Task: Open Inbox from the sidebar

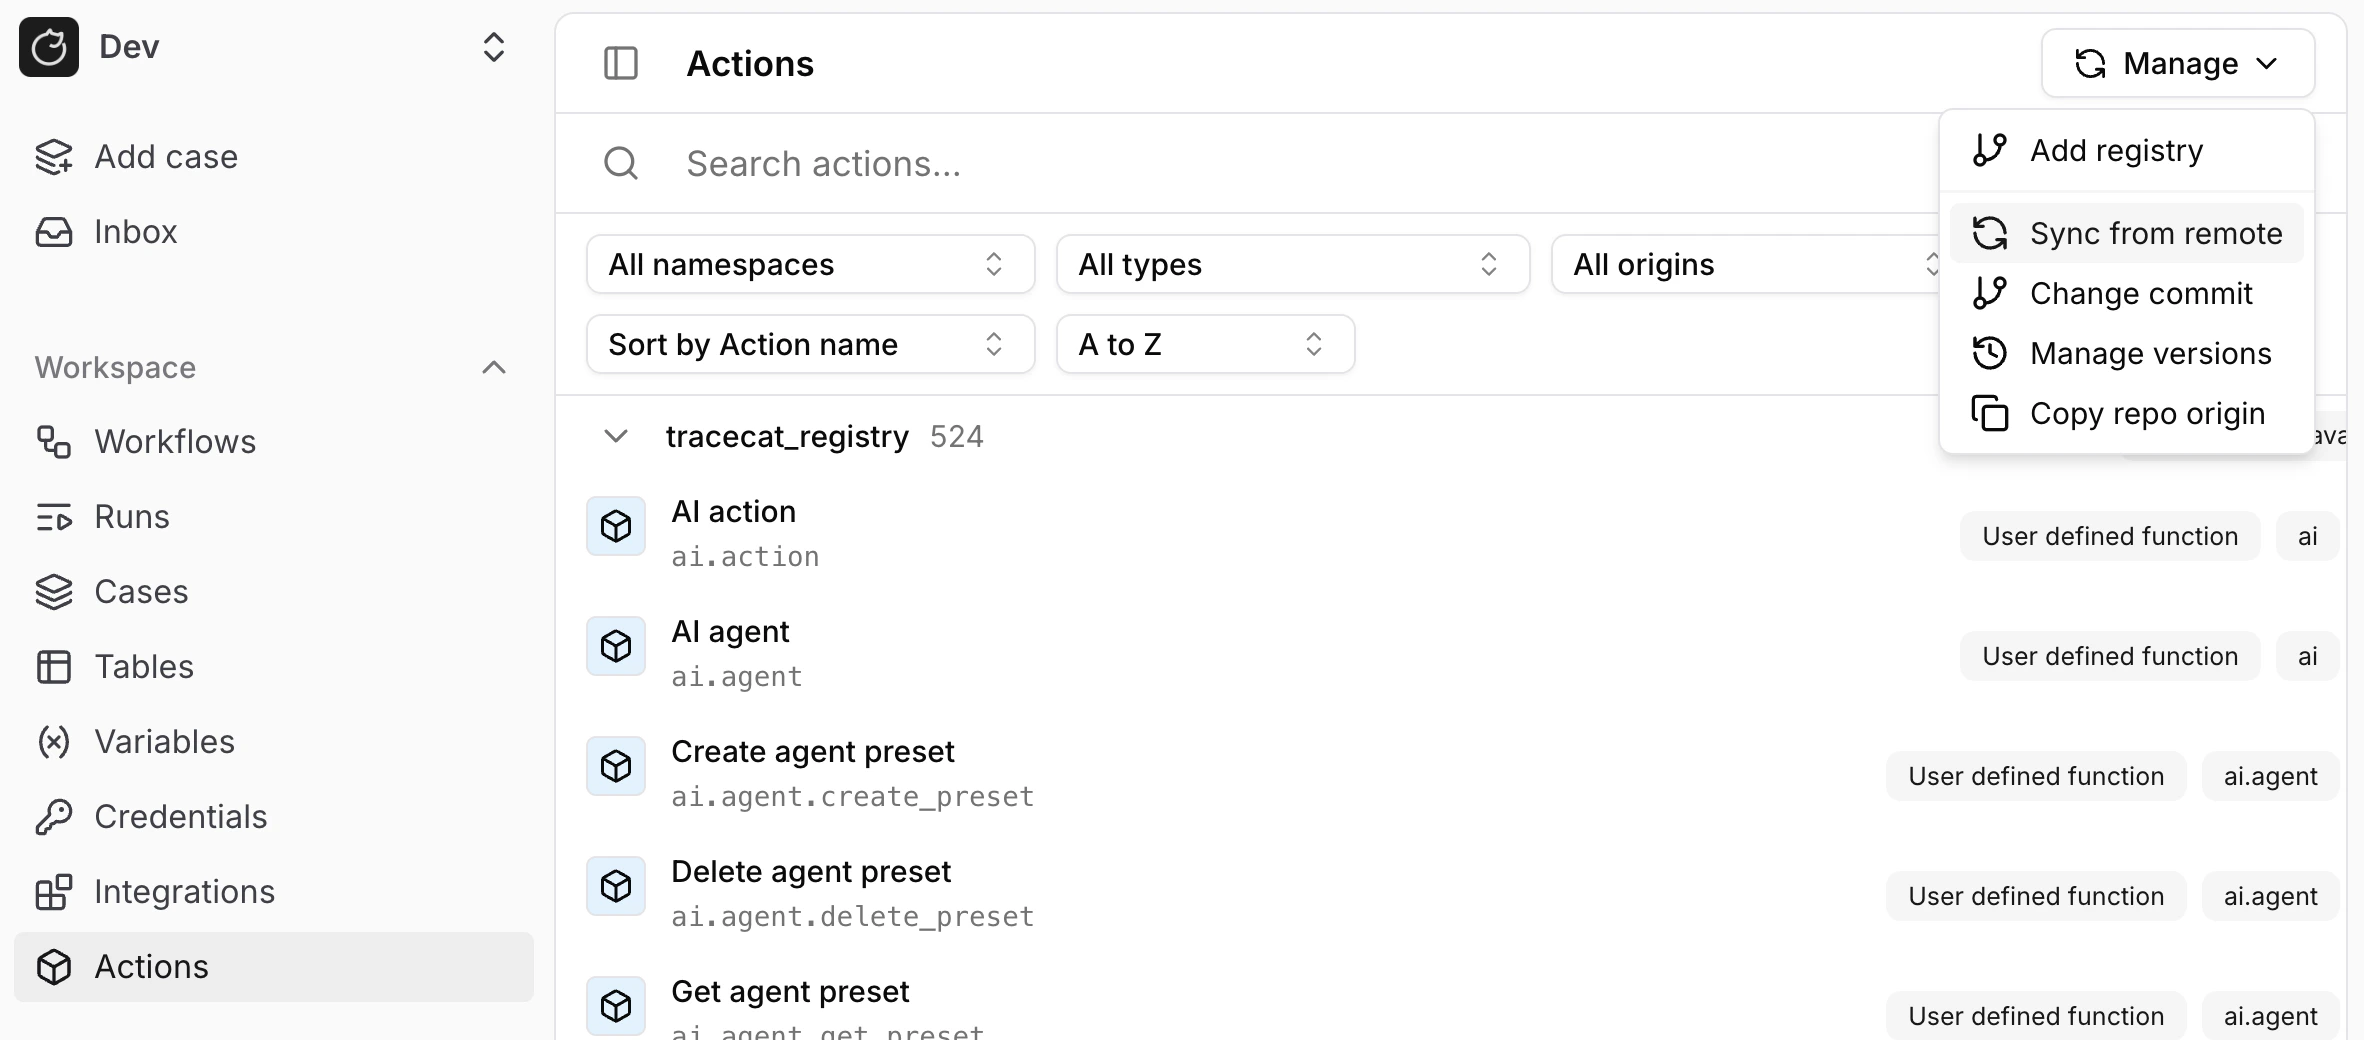Action: (x=135, y=232)
